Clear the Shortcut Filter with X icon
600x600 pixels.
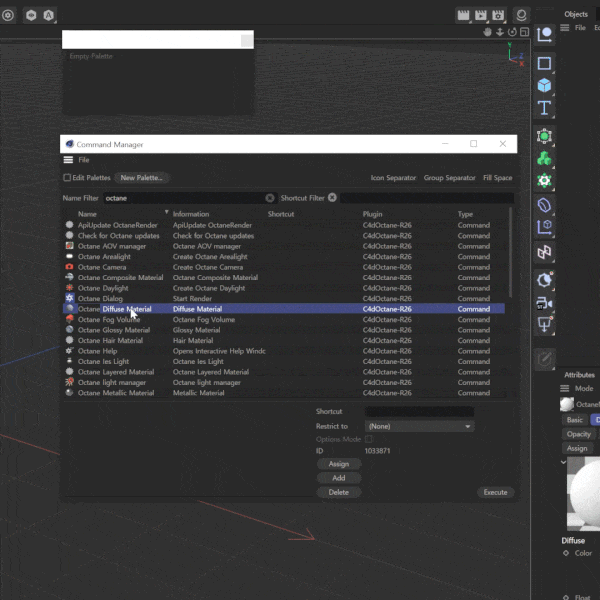tap(332, 197)
